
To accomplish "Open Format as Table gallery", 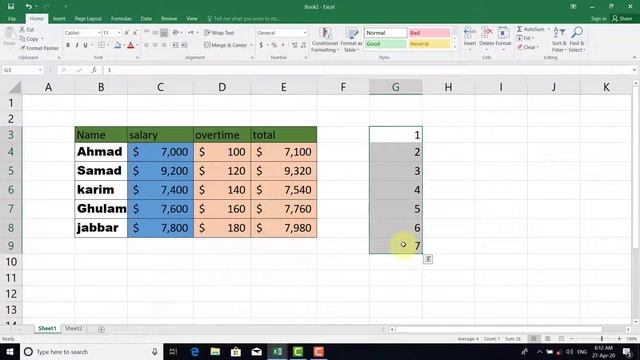I will [351, 40].
